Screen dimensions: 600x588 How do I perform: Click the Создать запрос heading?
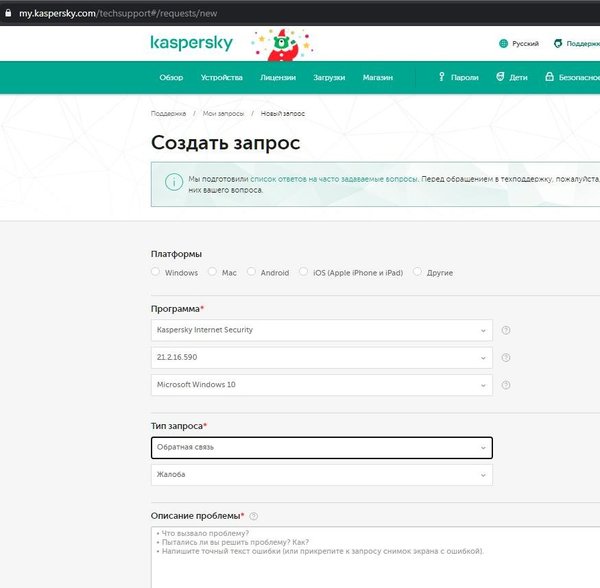(225, 143)
